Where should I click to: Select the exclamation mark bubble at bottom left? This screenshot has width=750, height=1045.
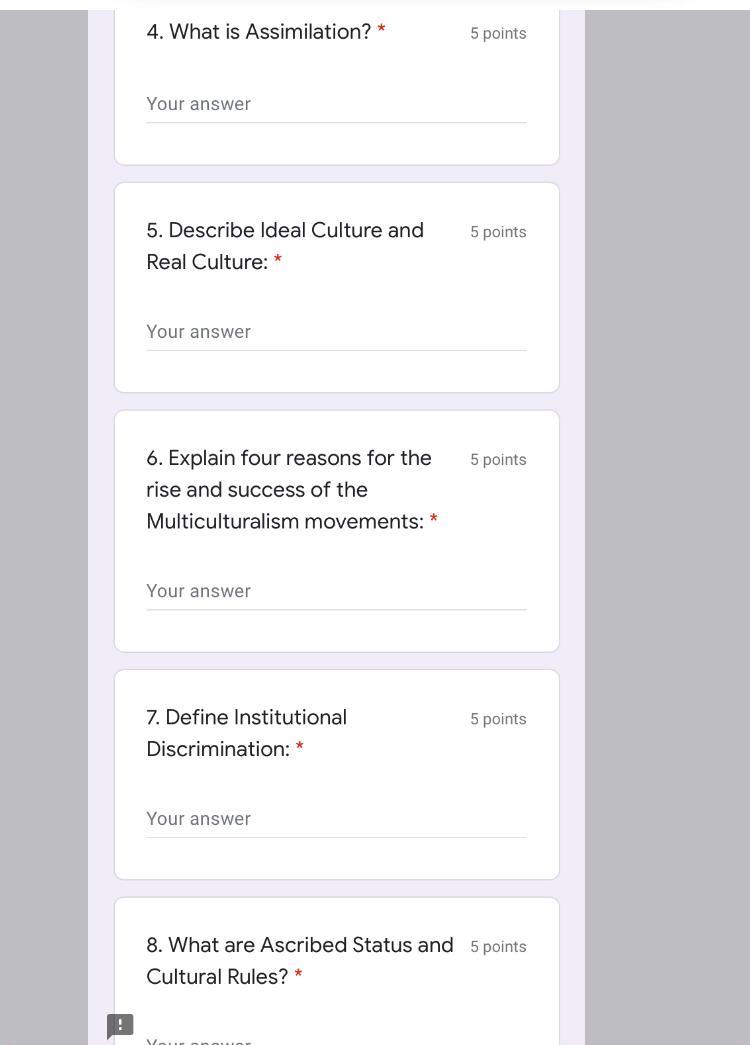pyautogui.click(x=119, y=1025)
